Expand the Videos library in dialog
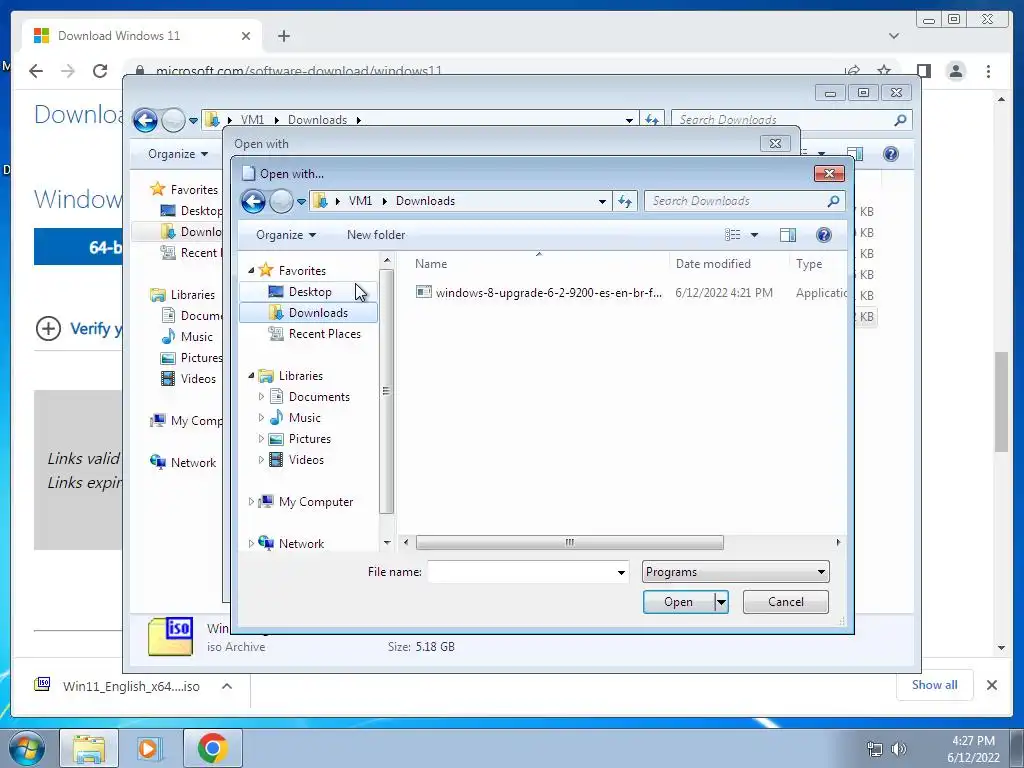The image size is (1024, 768). (261, 460)
